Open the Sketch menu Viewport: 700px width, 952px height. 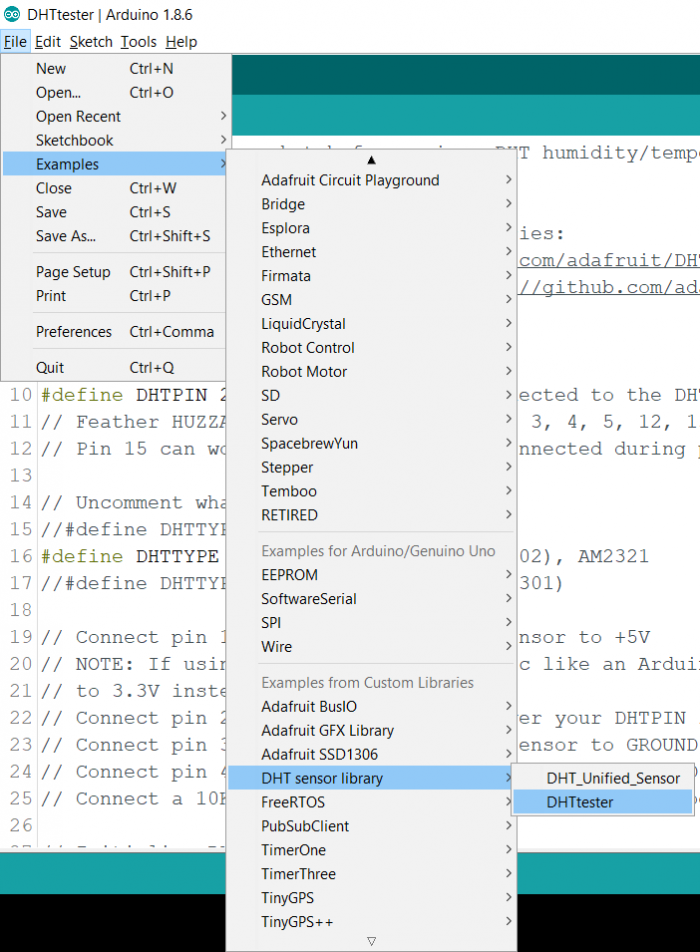[91, 42]
